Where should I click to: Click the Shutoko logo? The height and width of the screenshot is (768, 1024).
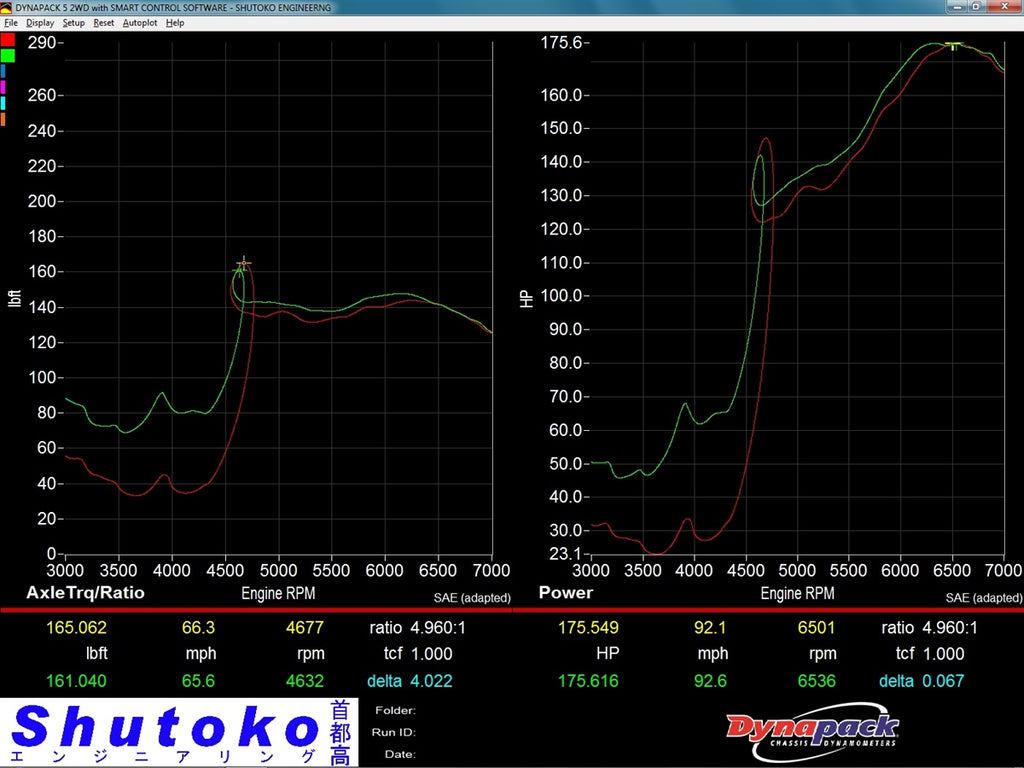(x=179, y=732)
